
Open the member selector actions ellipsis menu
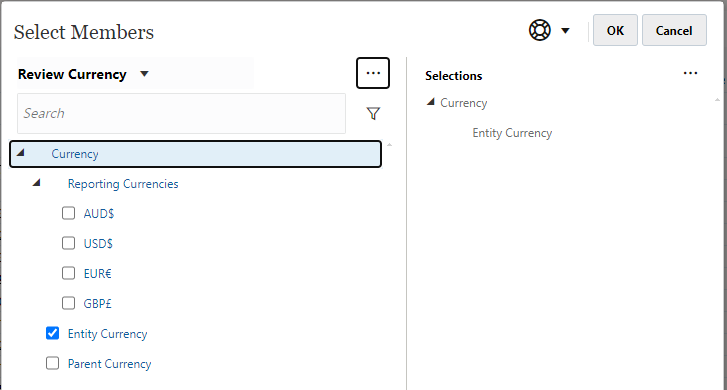tap(373, 73)
